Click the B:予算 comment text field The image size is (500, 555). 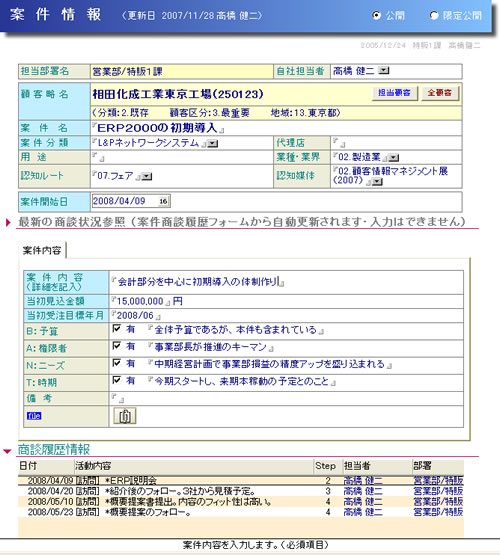tap(236, 330)
